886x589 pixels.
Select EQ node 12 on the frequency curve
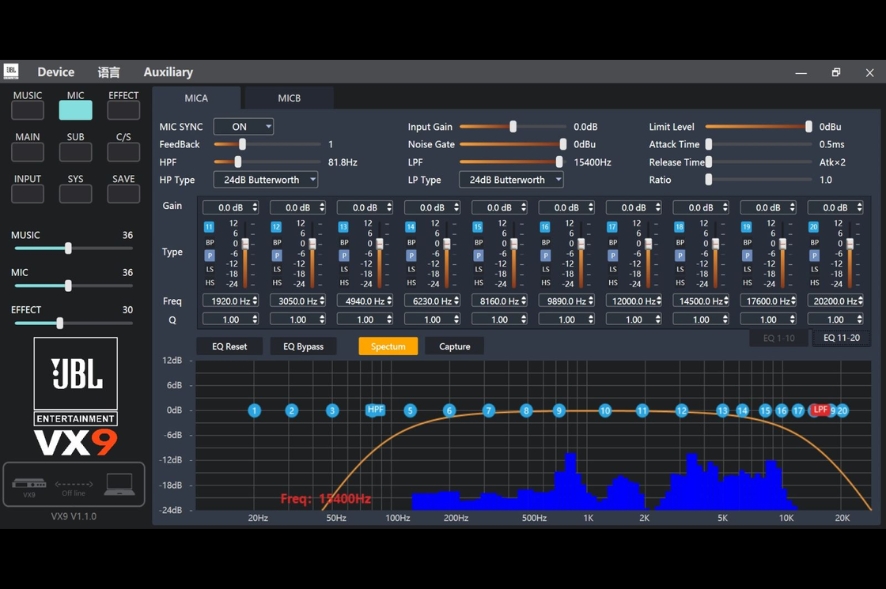[x=681, y=411]
